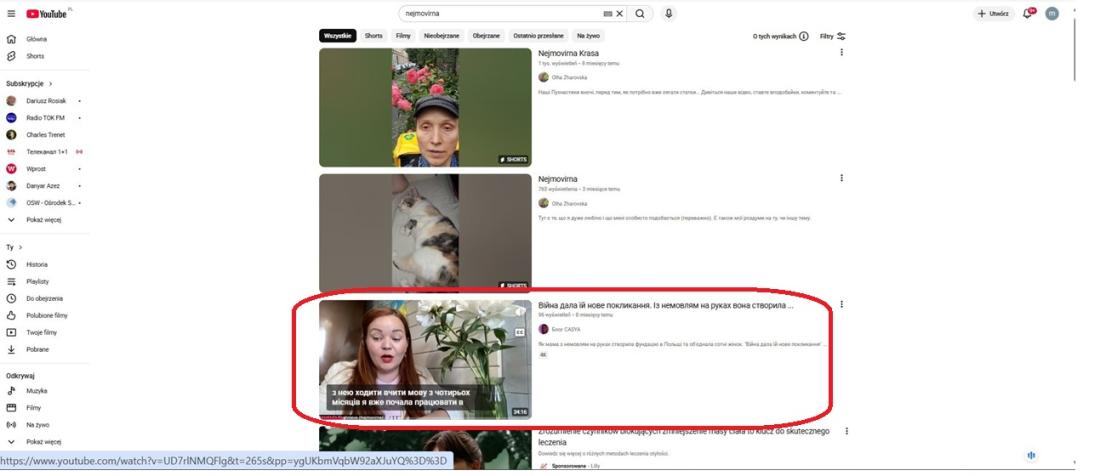The image size is (1100, 476).
Task: Go to Pobrane downloads
Action: pos(36,349)
